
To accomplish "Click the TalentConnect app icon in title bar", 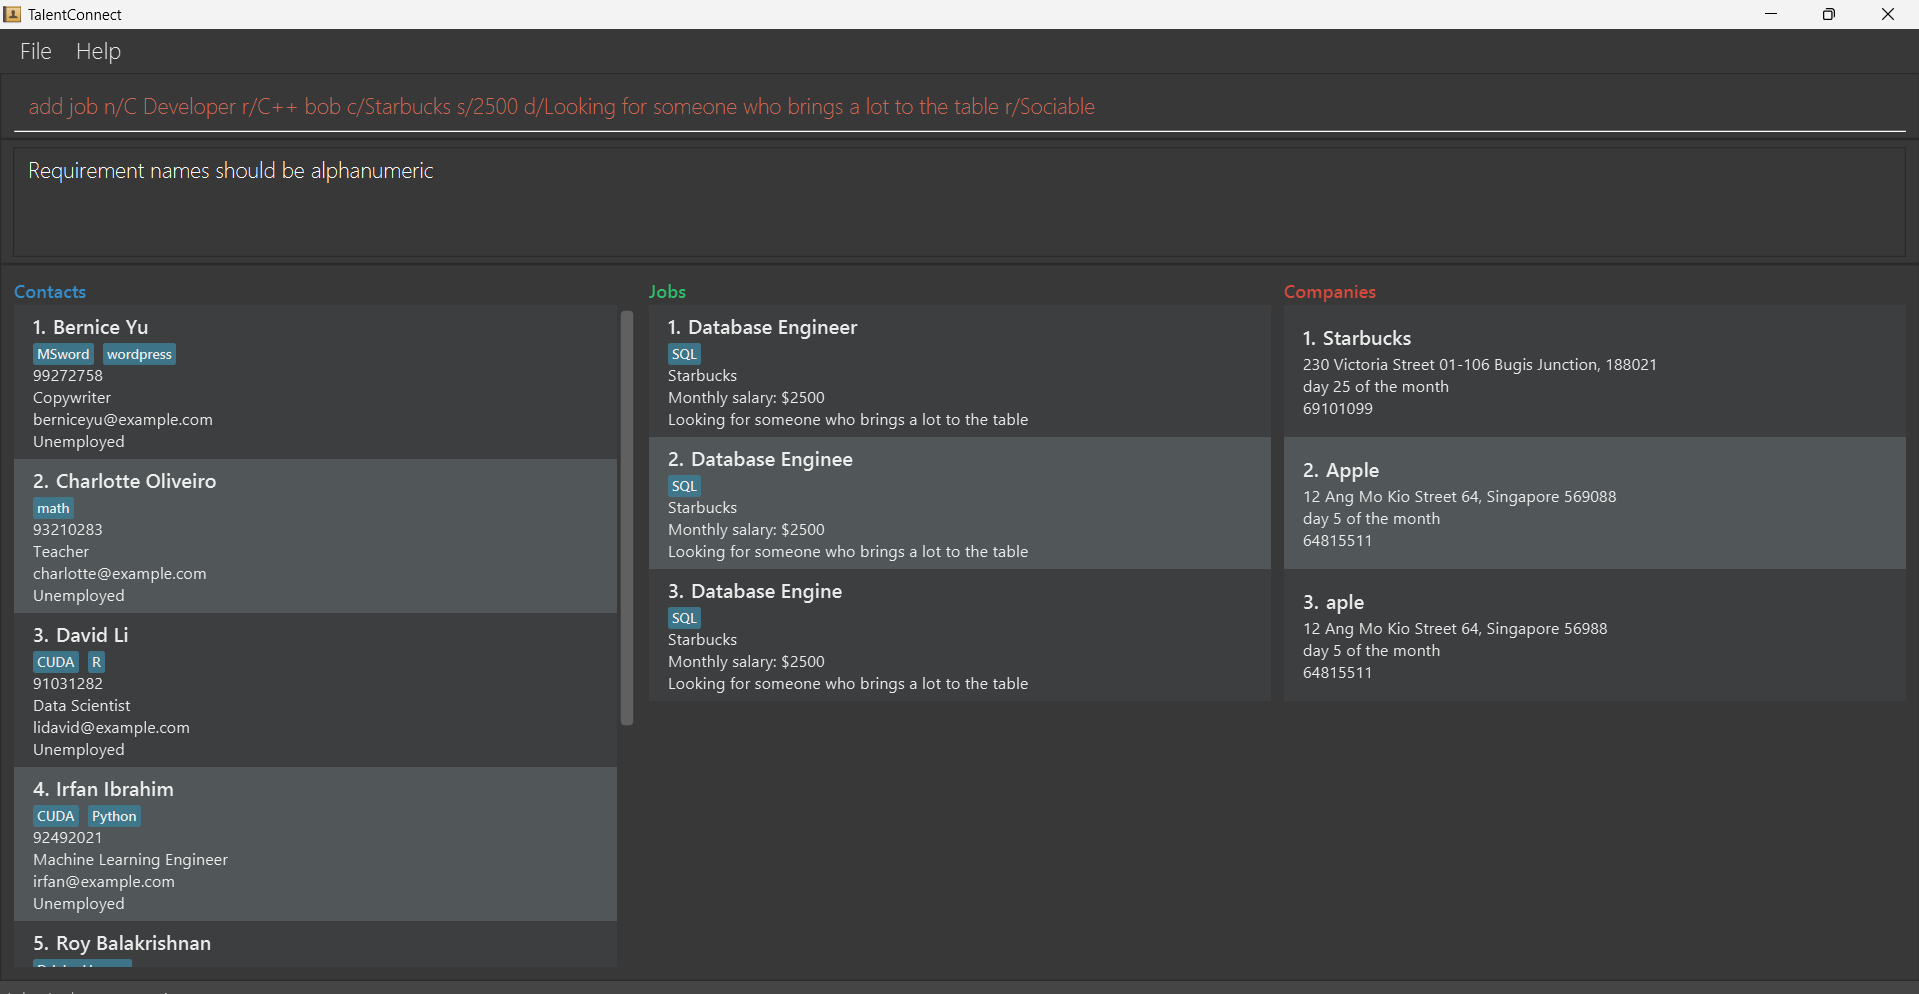I will (x=12, y=14).
